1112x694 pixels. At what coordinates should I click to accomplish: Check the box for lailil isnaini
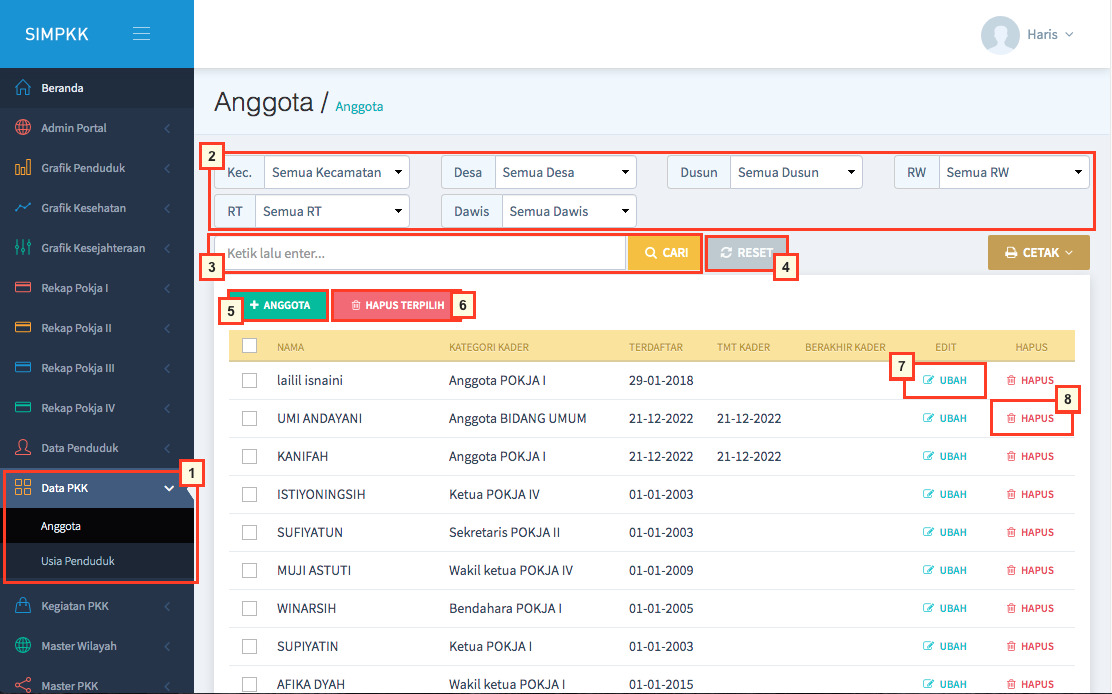point(250,381)
